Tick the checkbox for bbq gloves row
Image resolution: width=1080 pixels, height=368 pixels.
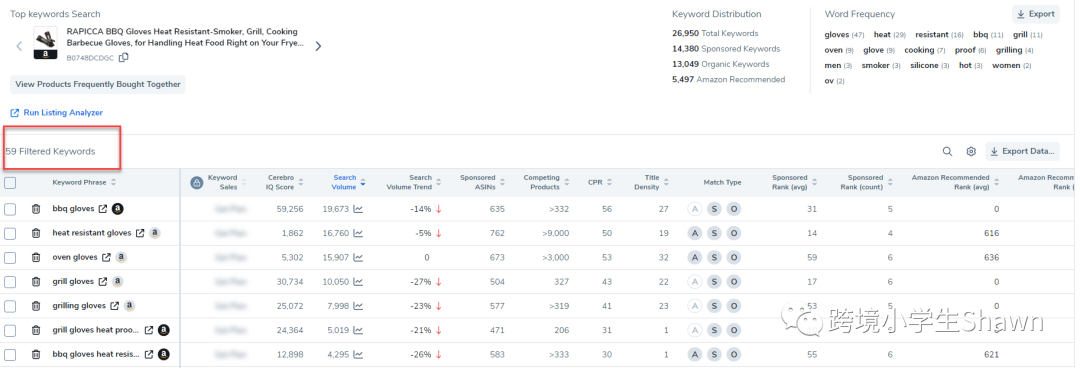pyautogui.click(x=10, y=209)
